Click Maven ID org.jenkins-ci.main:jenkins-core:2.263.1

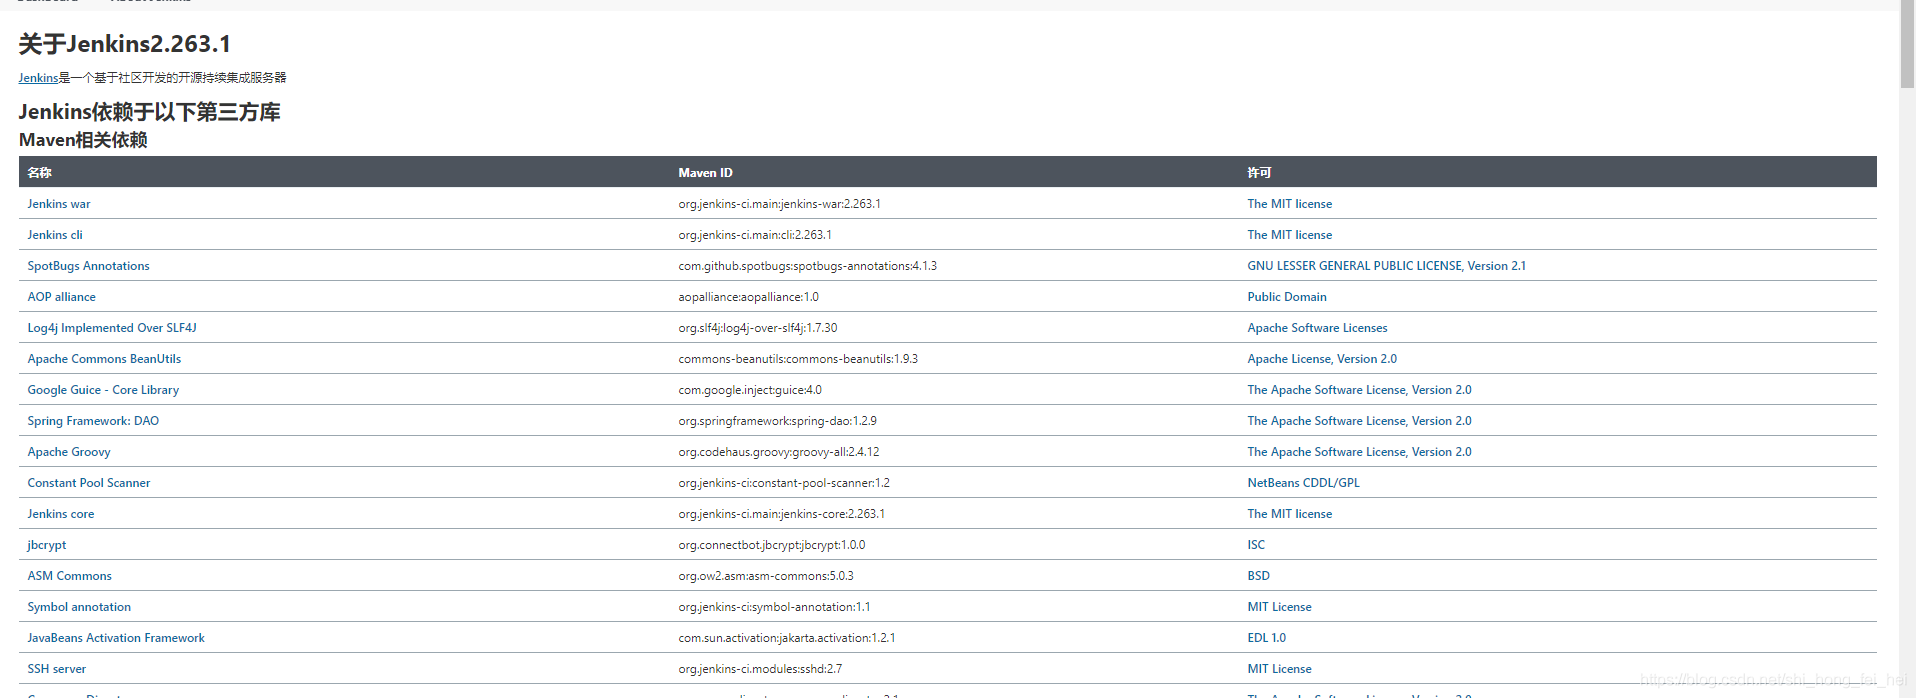782,514
